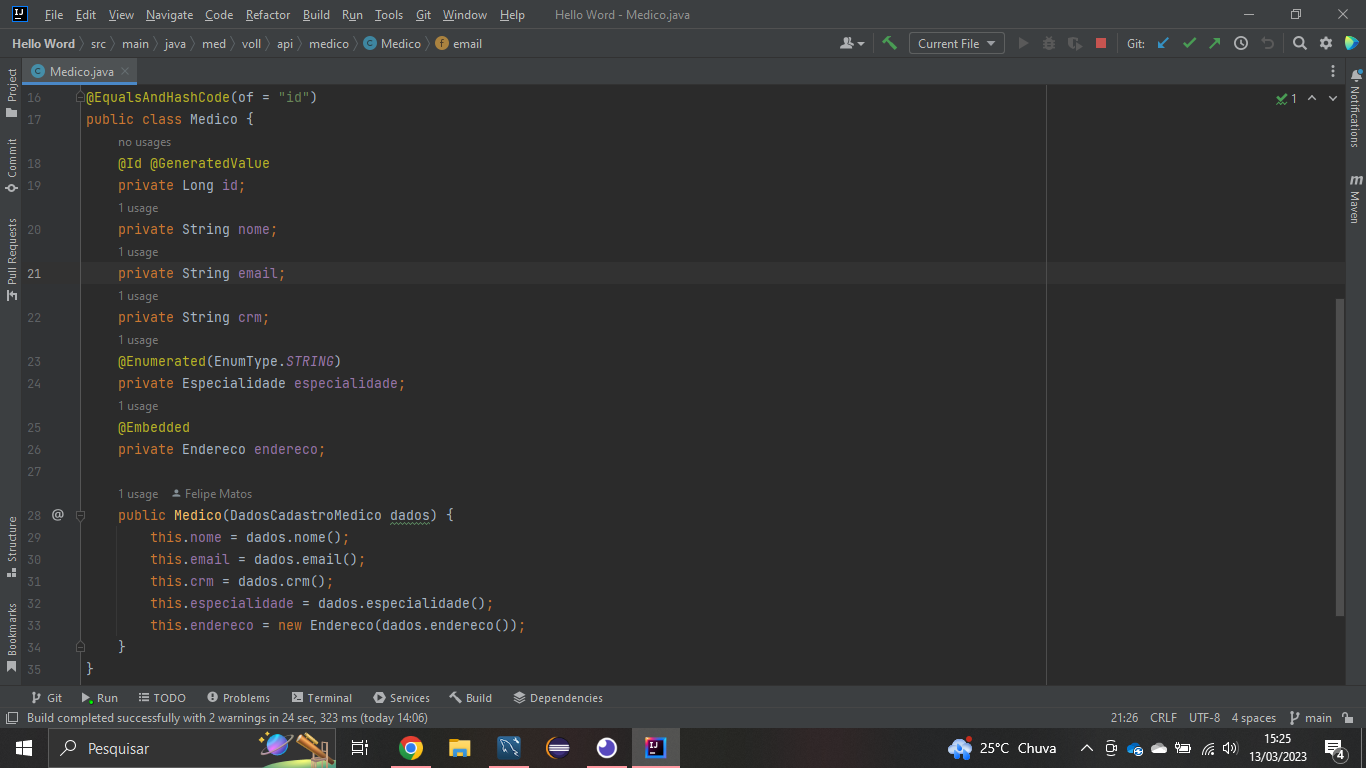Open the Maven side panel
This screenshot has height=768, width=1366.
pos(1355,198)
